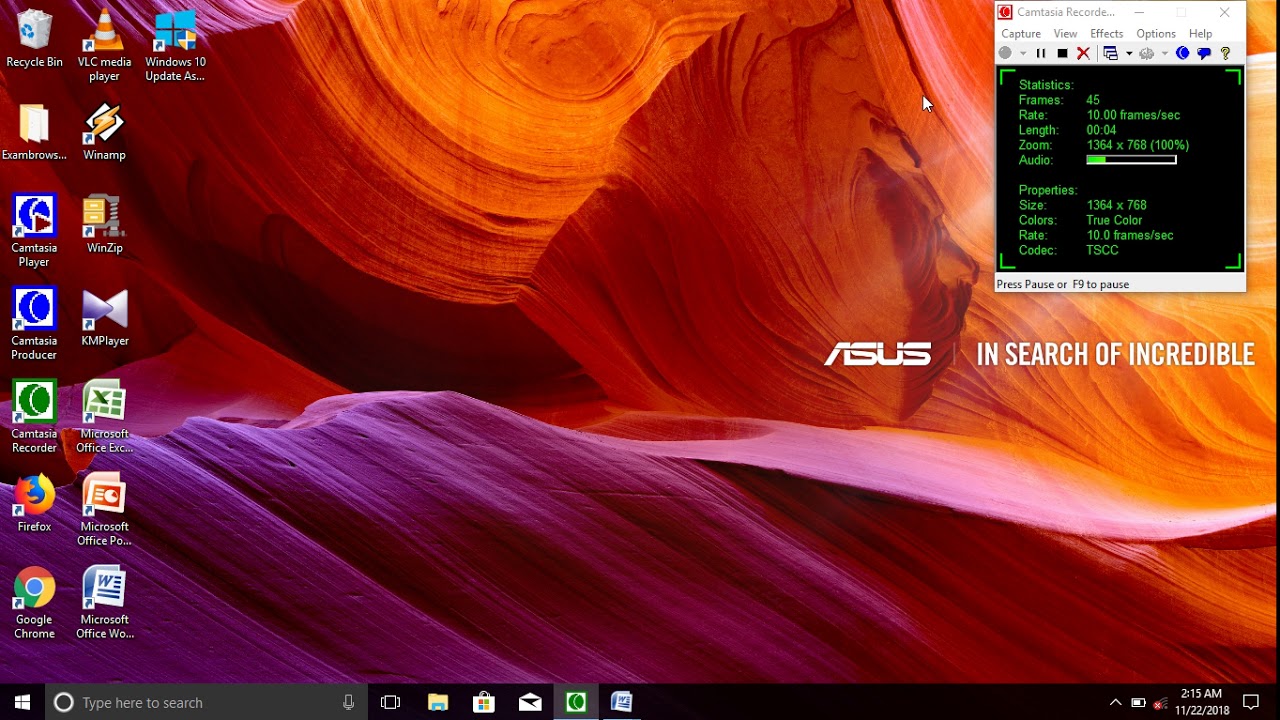
Task: Click the grayed-out effects icon in the Recorder toolbar
Action: click(1147, 53)
